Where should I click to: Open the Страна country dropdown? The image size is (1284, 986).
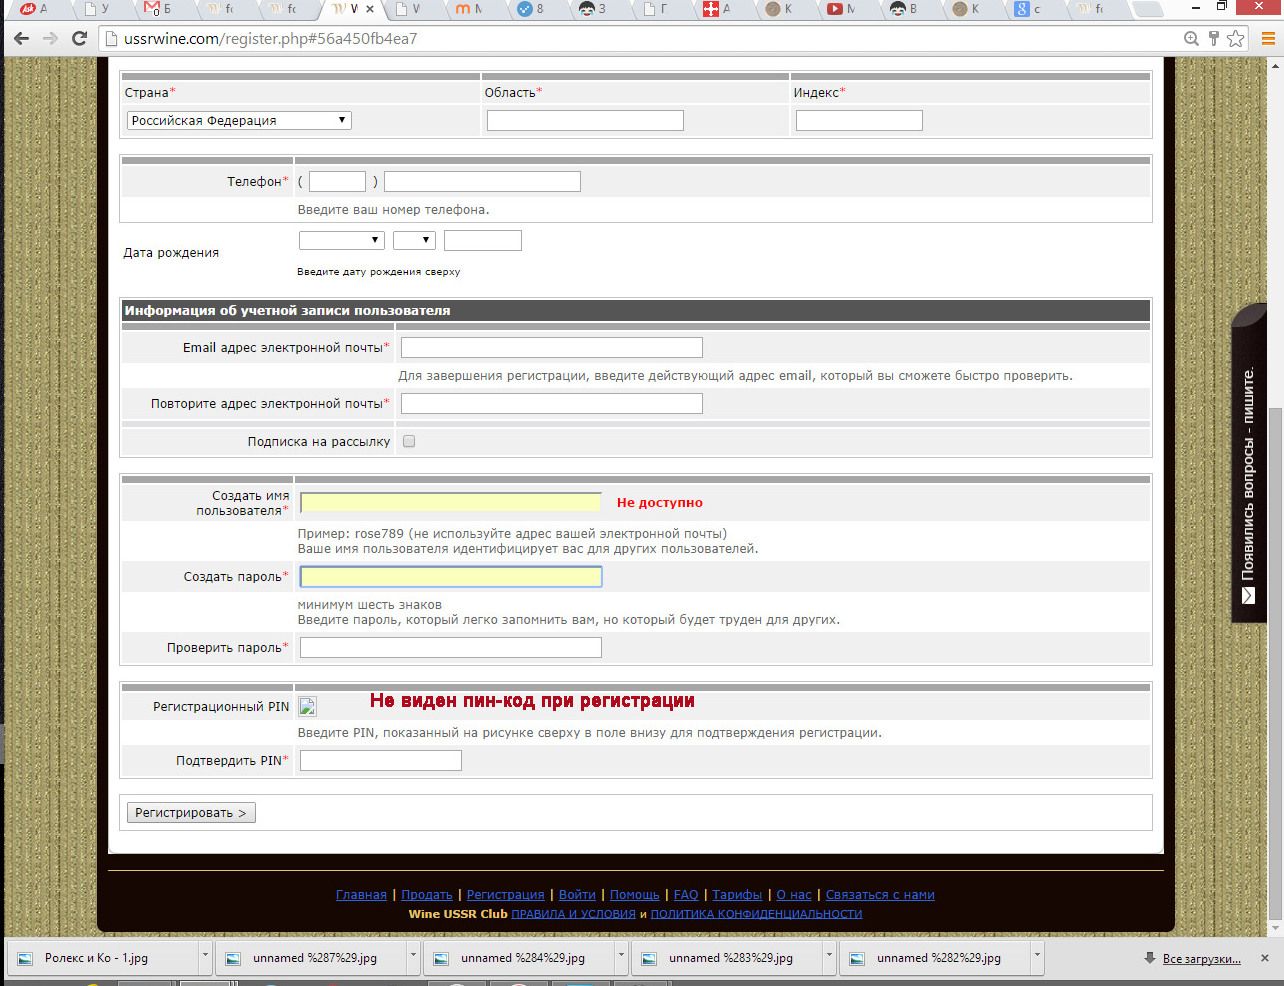(x=239, y=120)
